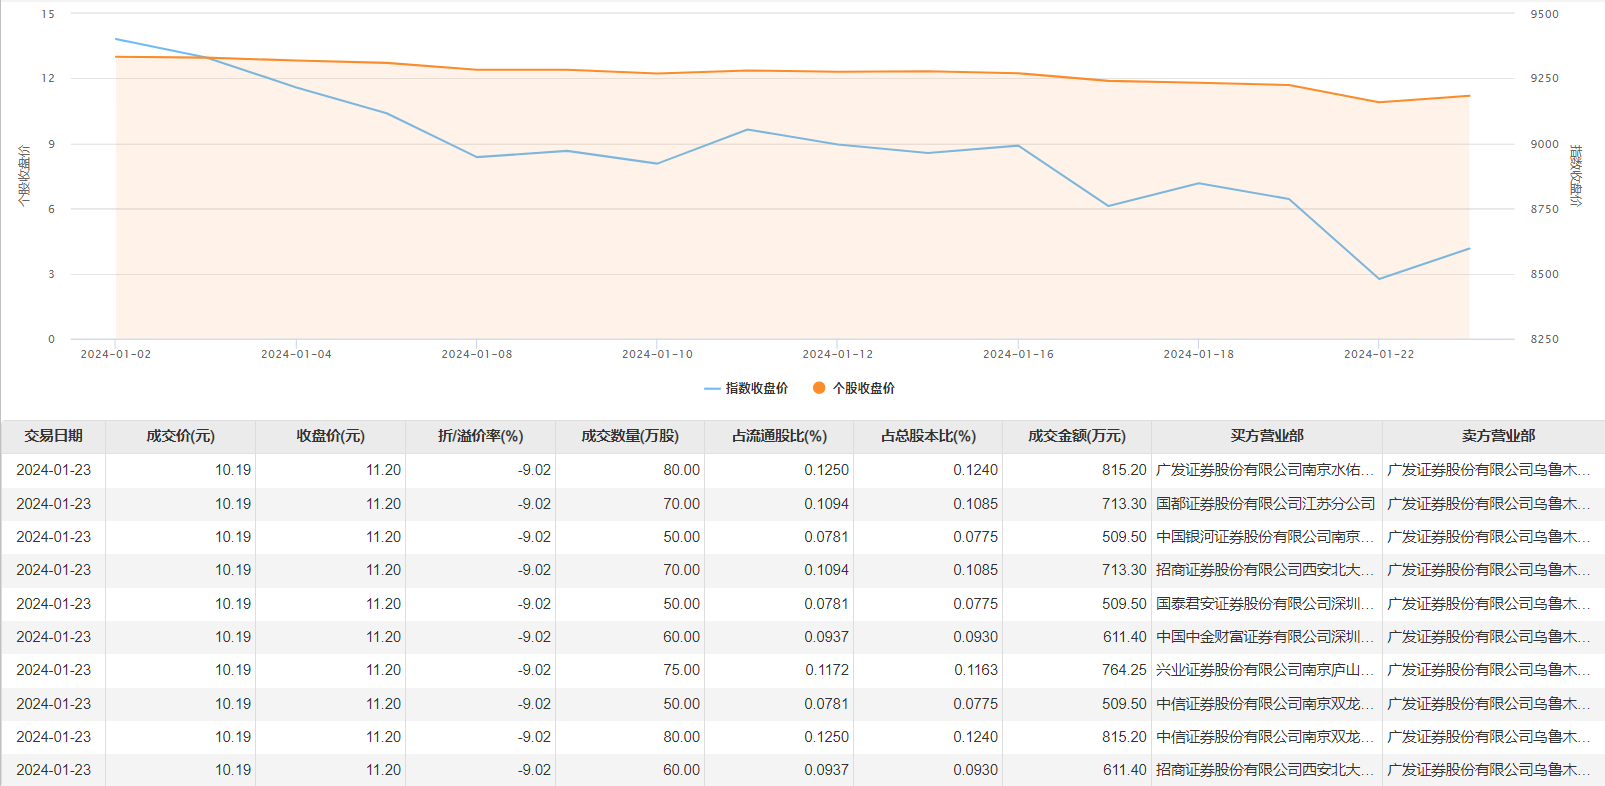The width and height of the screenshot is (1605, 786).
Task: Click buyer 兴业证券股份有限公司南京庐山… cell
Action: click(x=1266, y=670)
